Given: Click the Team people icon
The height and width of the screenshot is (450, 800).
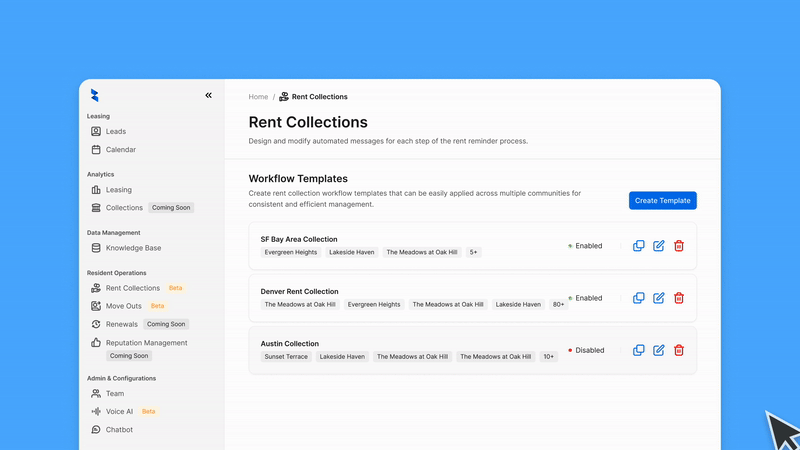Looking at the screenshot, I should 96,393.
